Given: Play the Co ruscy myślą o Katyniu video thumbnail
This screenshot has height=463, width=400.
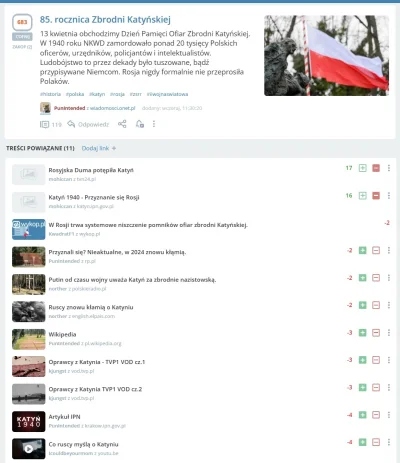Looking at the screenshot, I should click(x=29, y=449).
